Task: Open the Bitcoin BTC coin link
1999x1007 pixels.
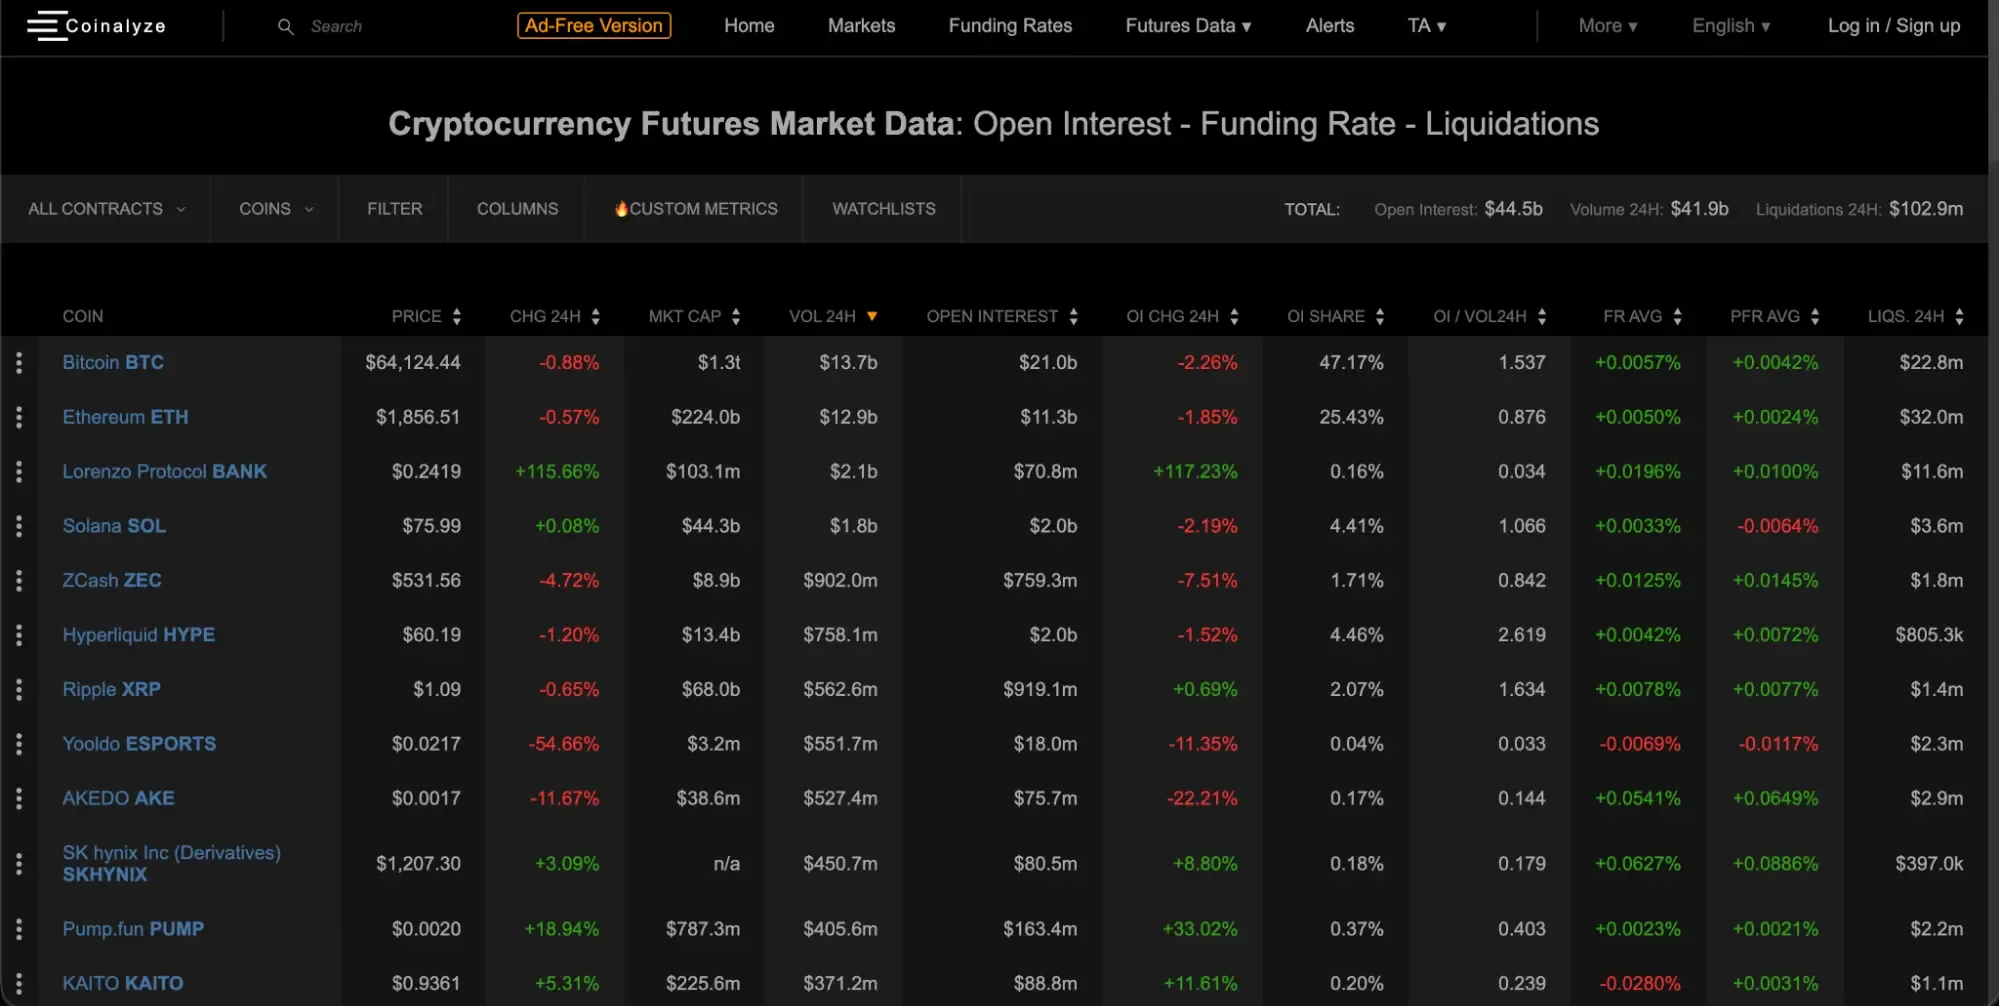Action: click(x=113, y=363)
